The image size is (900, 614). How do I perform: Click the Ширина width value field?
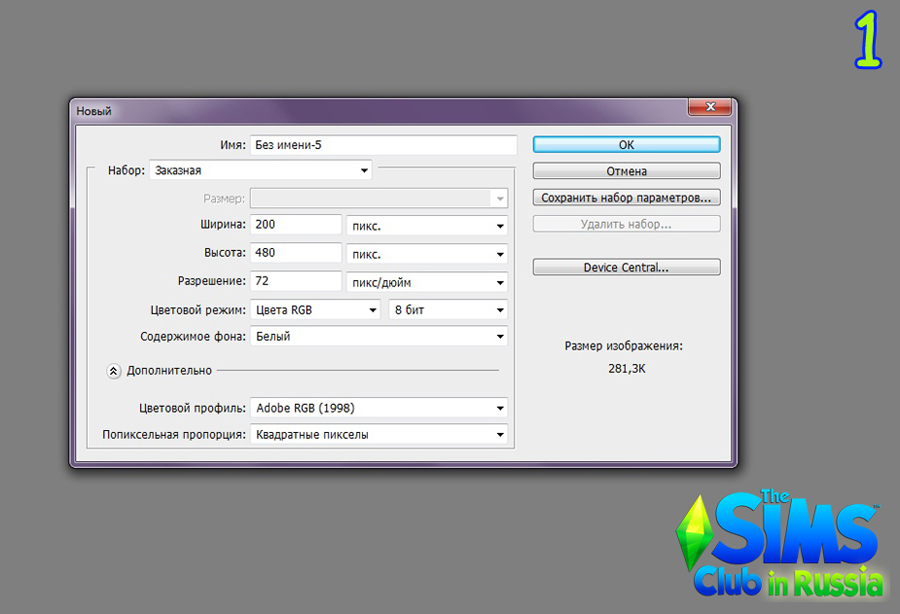click(297, 226)
